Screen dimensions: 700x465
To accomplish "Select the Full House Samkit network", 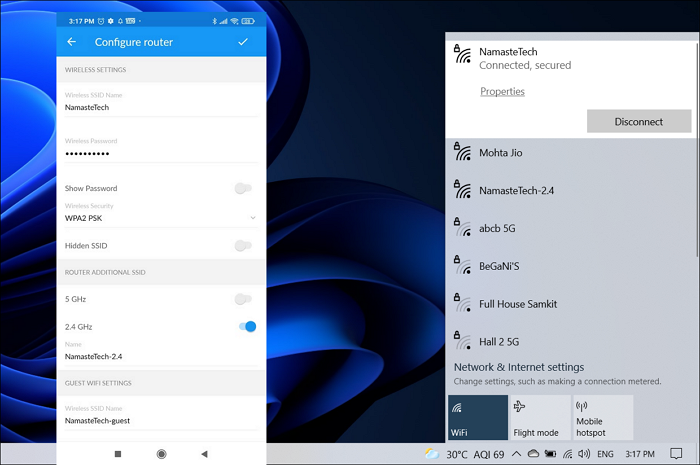I will pos(571,304).
